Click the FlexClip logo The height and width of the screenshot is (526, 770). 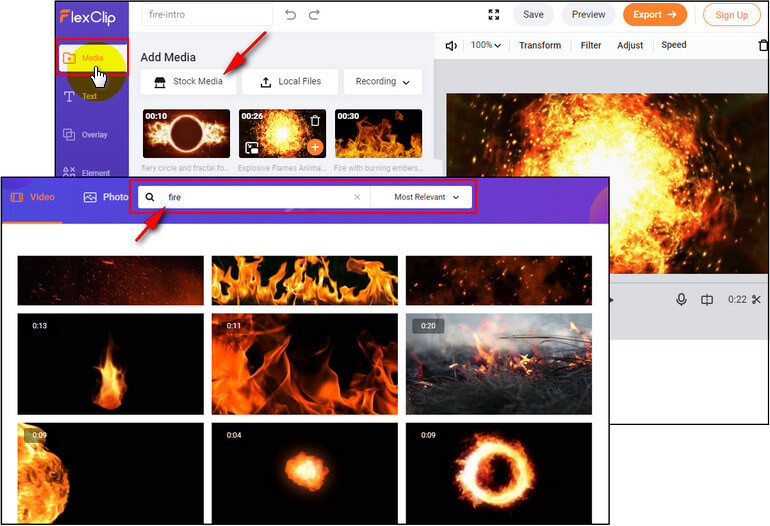(x=88, y=17)
